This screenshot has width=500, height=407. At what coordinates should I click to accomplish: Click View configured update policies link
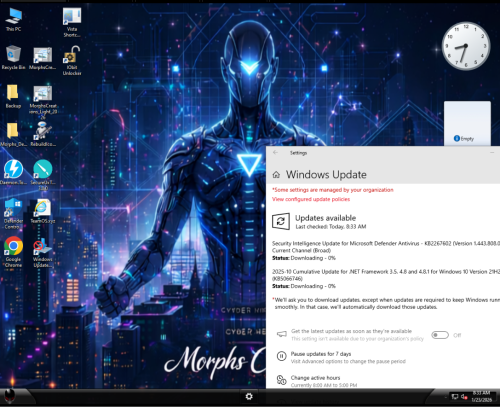[311, 199]
